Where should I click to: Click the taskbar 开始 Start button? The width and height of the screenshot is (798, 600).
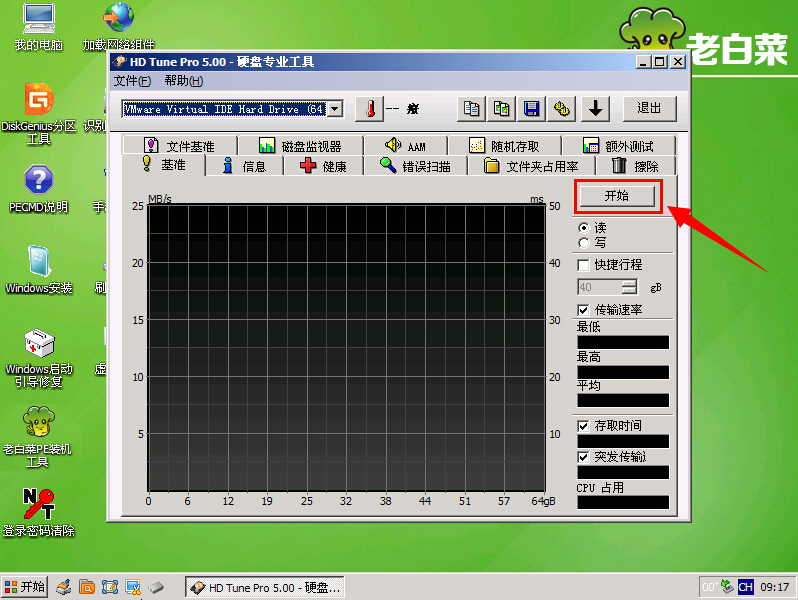pyautogui.click(x=24, y=587)
